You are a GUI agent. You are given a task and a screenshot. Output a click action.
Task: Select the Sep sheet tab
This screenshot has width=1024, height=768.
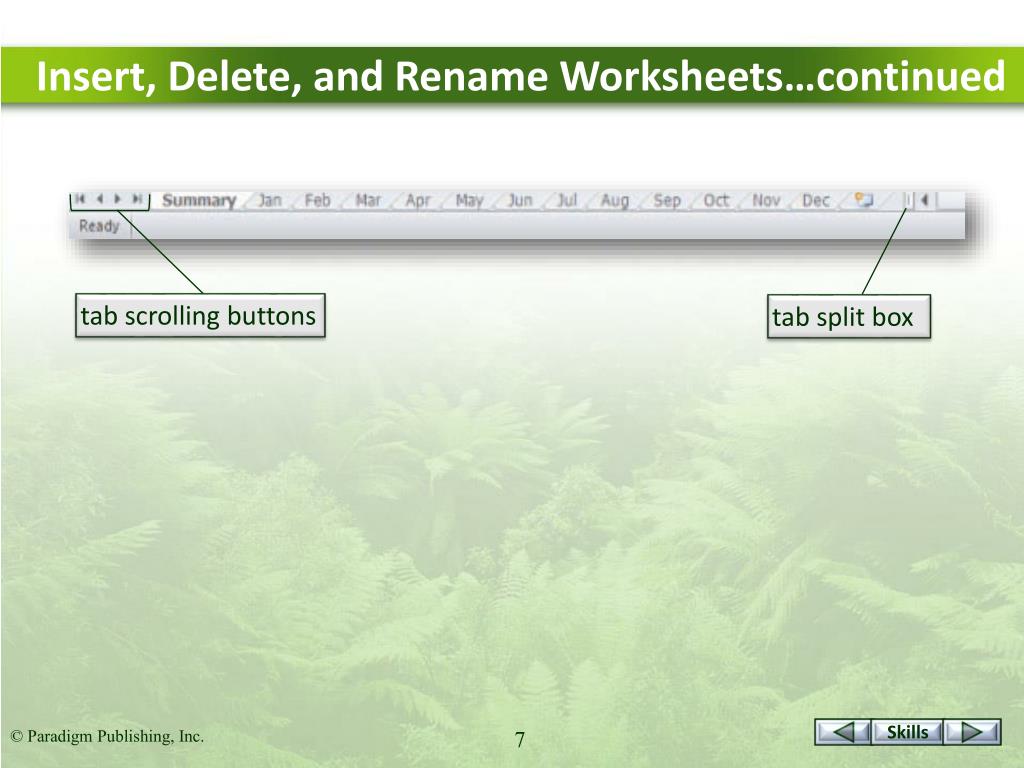coord(667,200)
